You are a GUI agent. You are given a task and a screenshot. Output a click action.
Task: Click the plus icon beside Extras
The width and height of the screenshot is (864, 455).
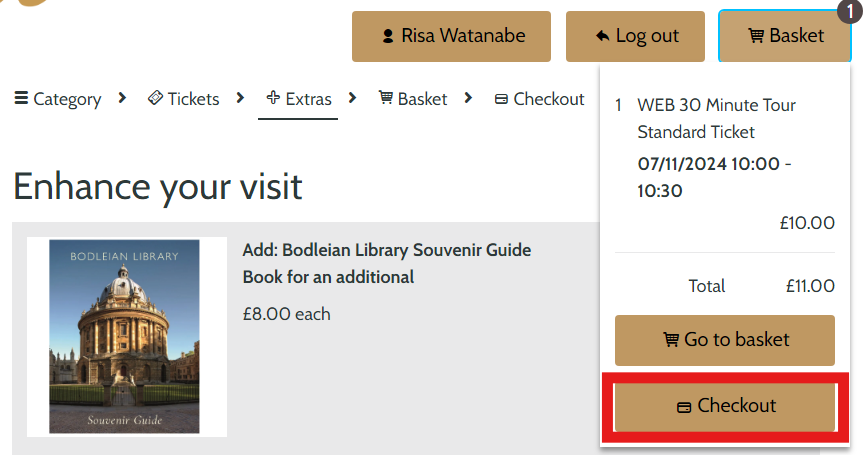pos(273,98)
